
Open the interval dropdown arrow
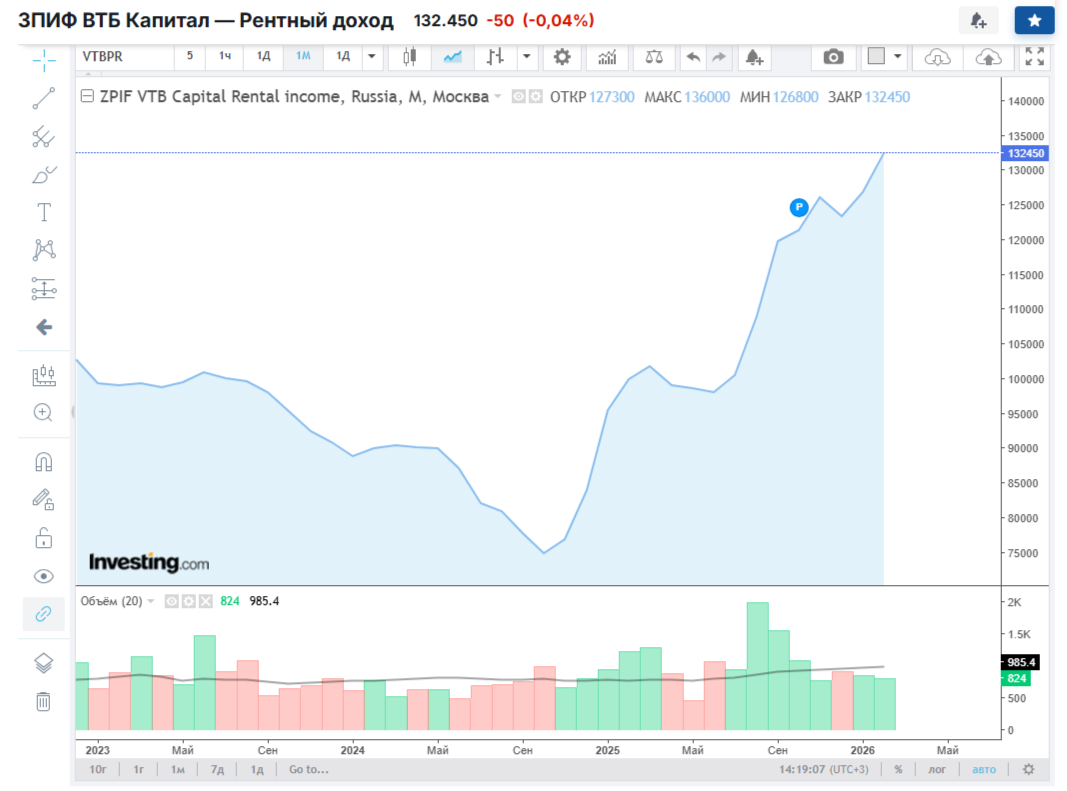pyautogui.click(x=372, y=56)
